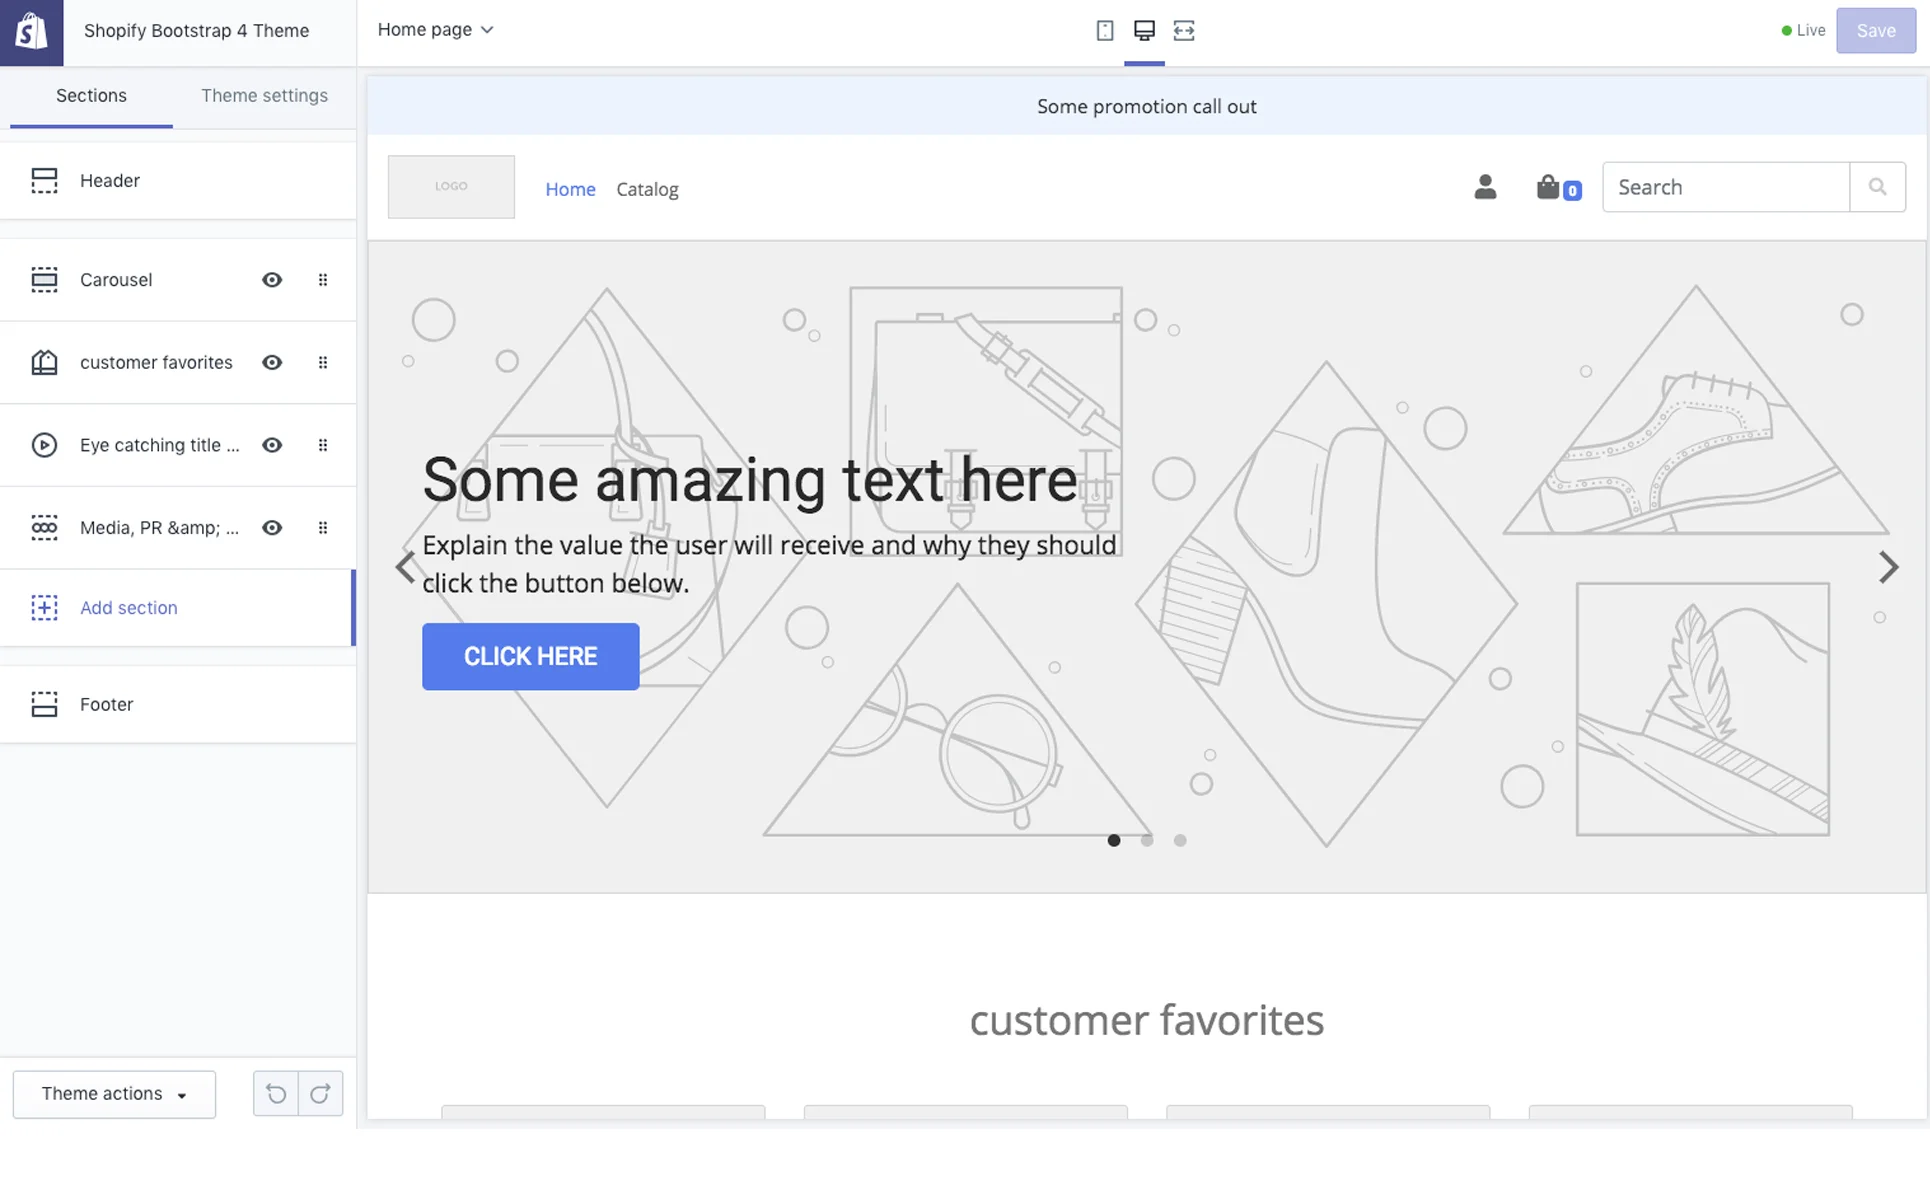
Task: Toggle visibility of Eye catching title section
Action: (272, 445)
